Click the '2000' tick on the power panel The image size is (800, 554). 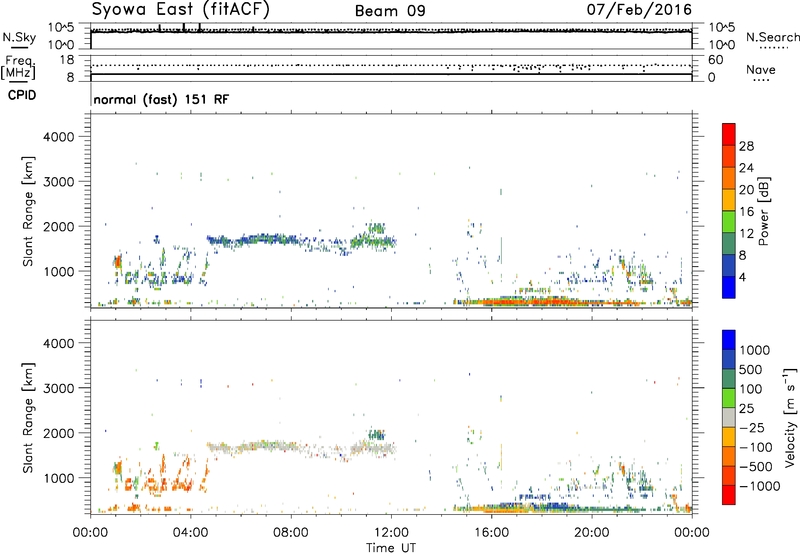pyautogui.click(x=58, y=226)
